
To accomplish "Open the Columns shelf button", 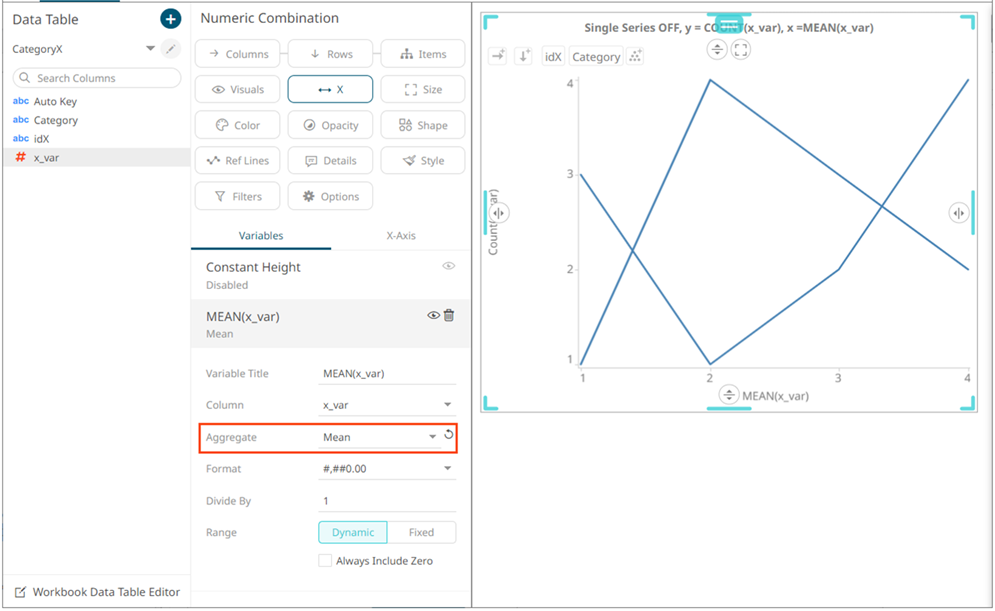I will tap(237, 54).
